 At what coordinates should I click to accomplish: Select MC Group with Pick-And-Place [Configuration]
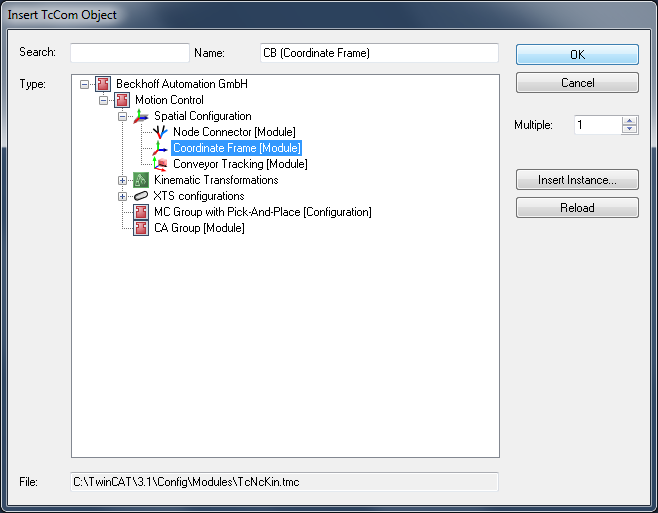tap(263, 212)
